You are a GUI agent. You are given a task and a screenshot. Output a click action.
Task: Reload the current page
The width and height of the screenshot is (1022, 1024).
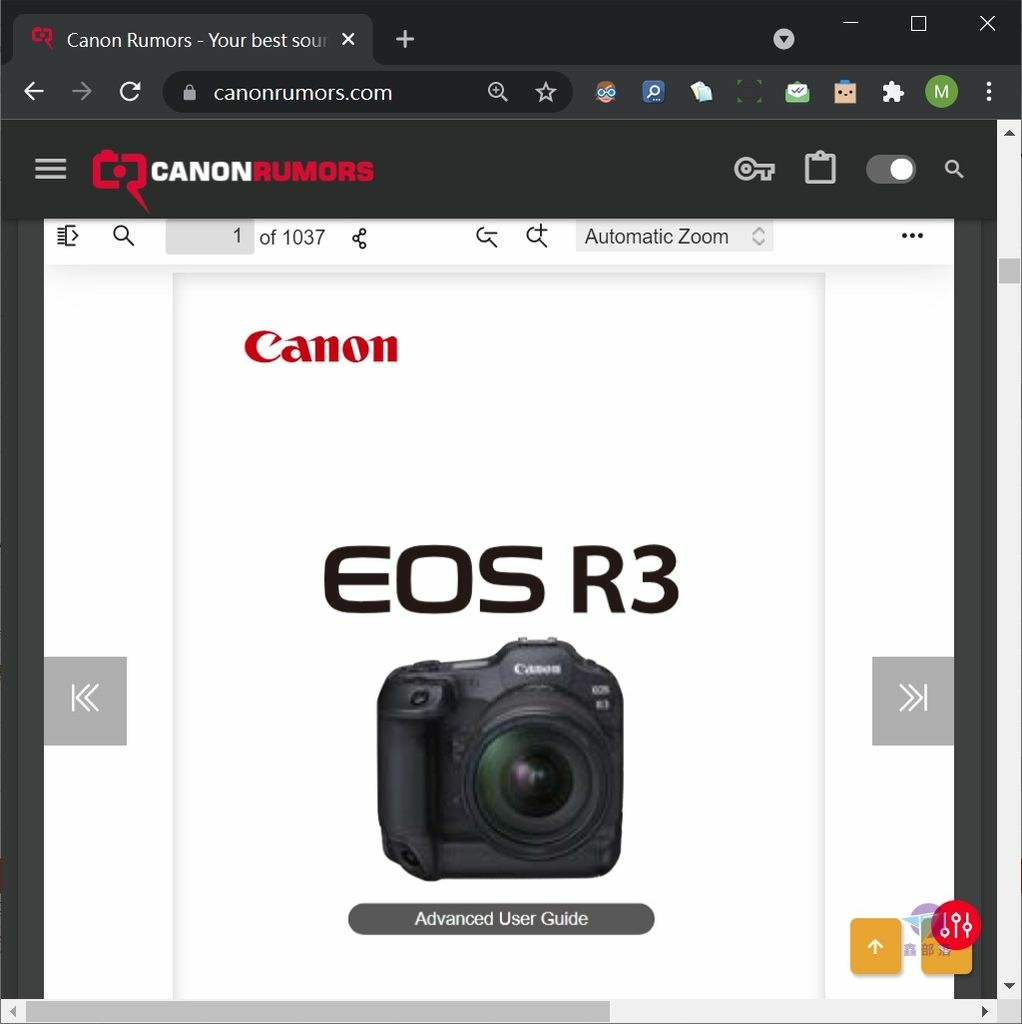point(130,91)
